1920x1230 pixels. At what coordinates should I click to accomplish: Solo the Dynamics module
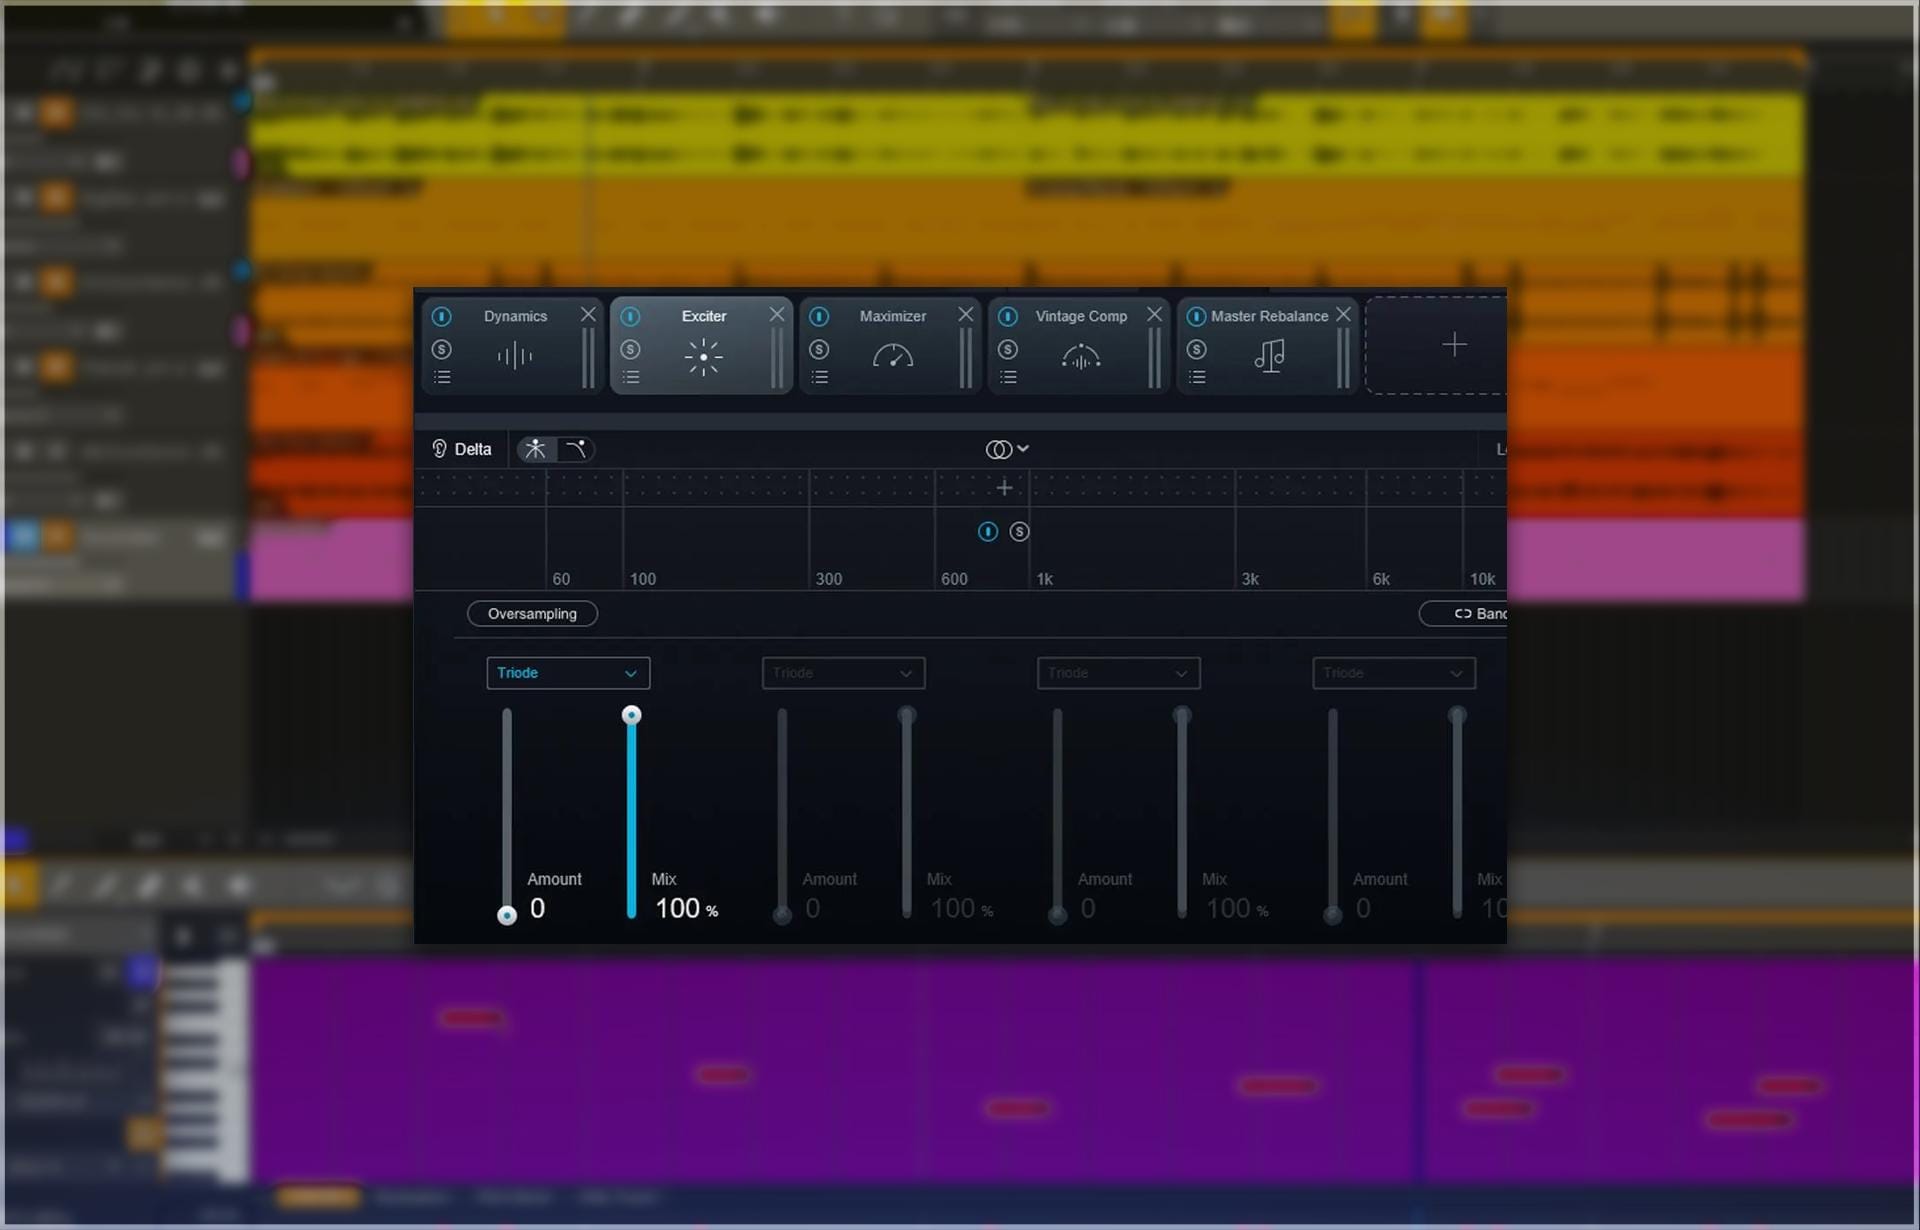tap(441, 349)
